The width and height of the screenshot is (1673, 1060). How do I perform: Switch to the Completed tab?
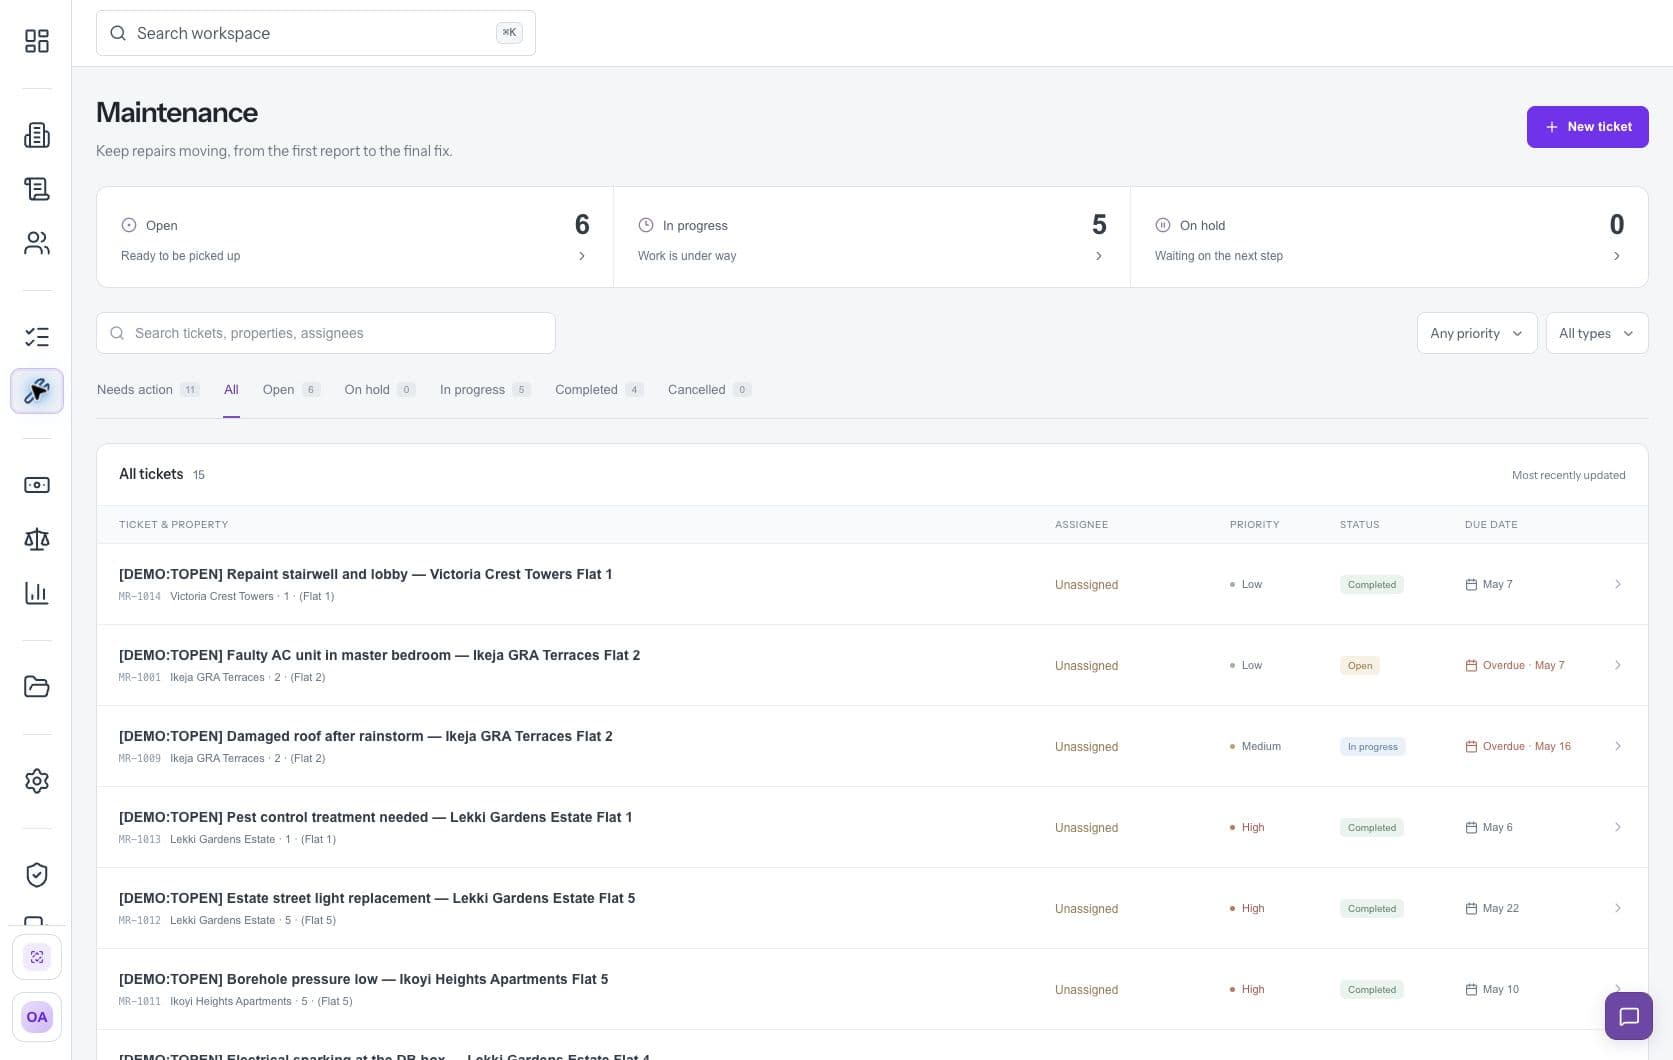tap(599, 390)
